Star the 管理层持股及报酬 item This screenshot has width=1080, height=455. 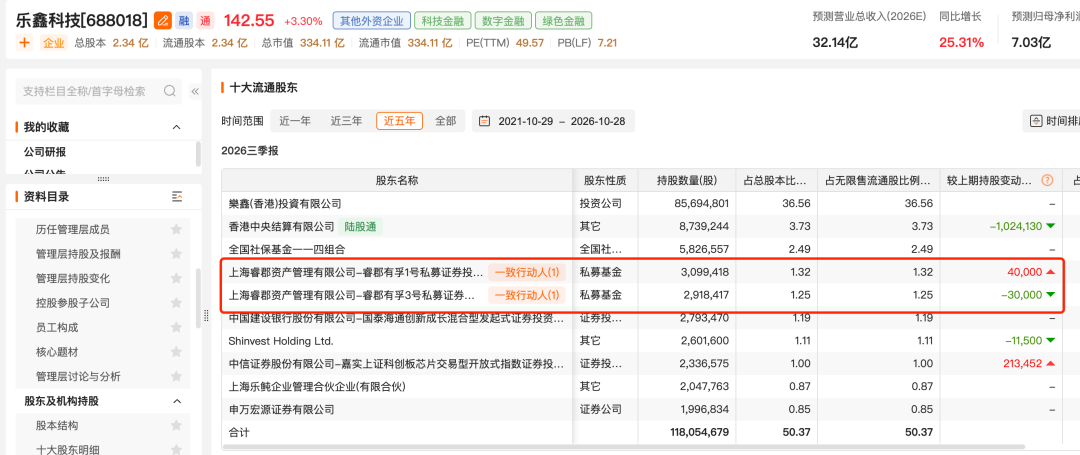pos(176,254)
